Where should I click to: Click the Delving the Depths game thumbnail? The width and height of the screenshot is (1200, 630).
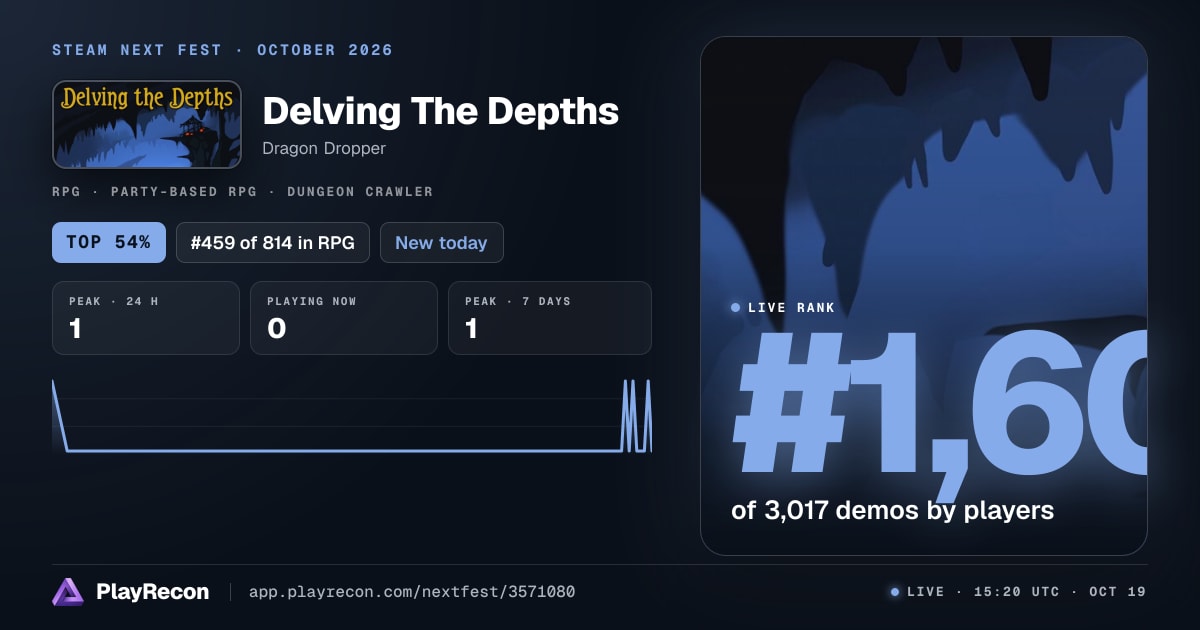[x=147, y=125]
